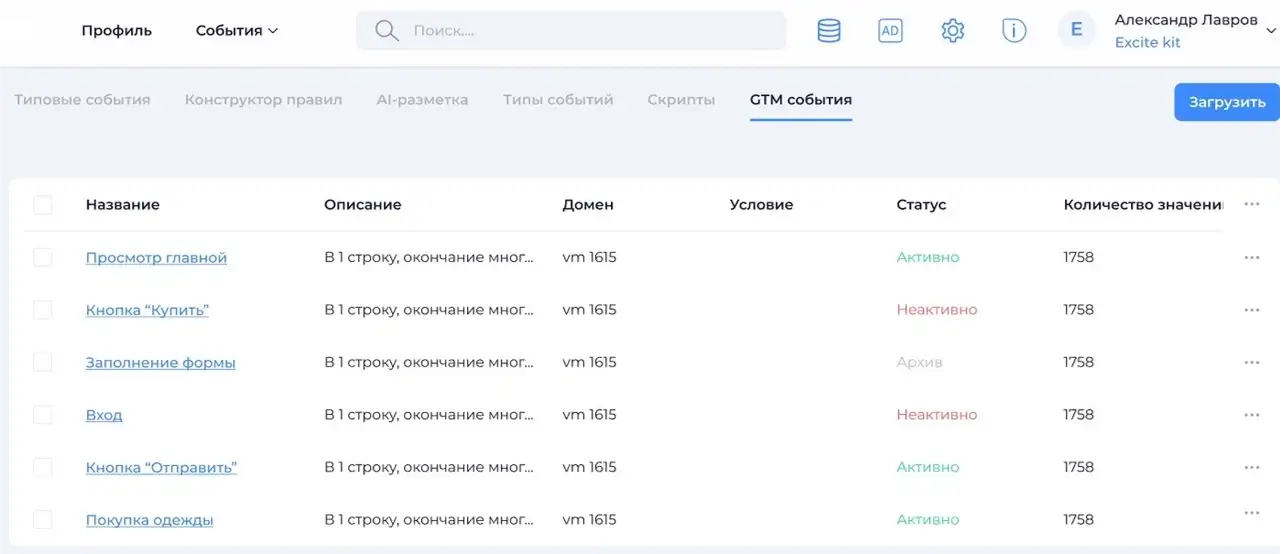Open the Просмотр главной link
Viewport: 1281px width, 554px height.
(156, 258)
